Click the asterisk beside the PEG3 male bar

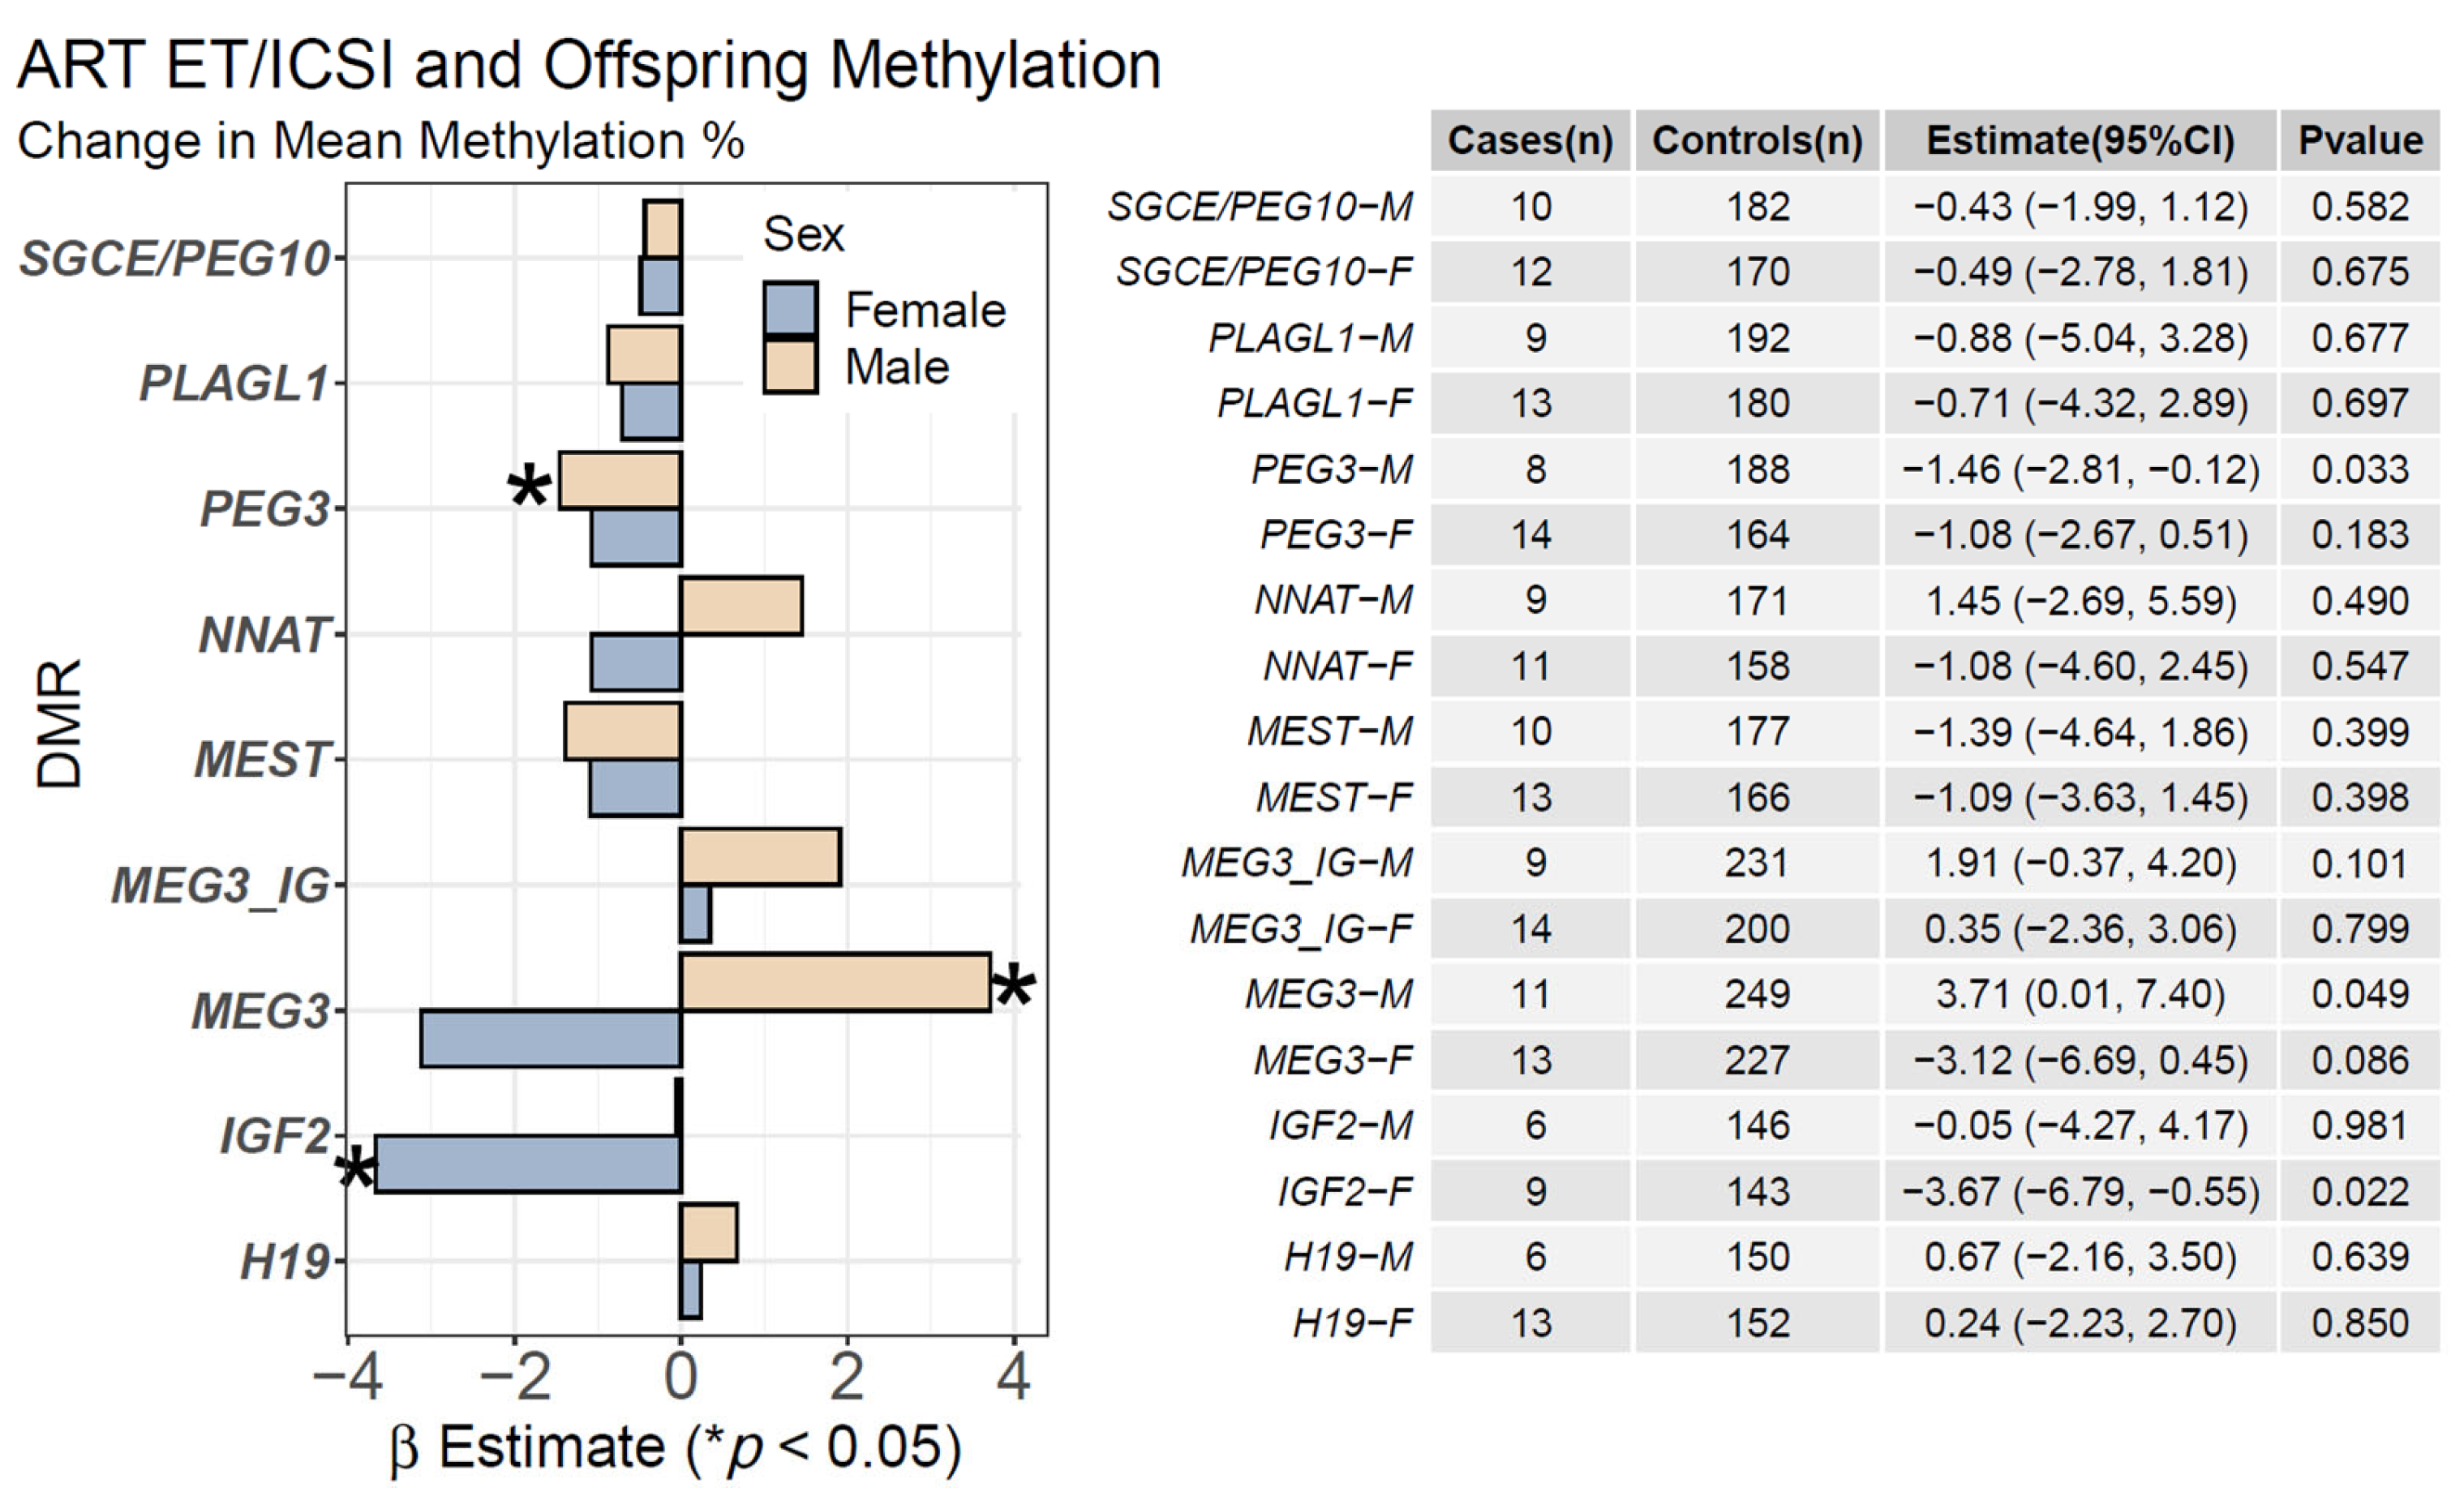[x=529, y=489]
